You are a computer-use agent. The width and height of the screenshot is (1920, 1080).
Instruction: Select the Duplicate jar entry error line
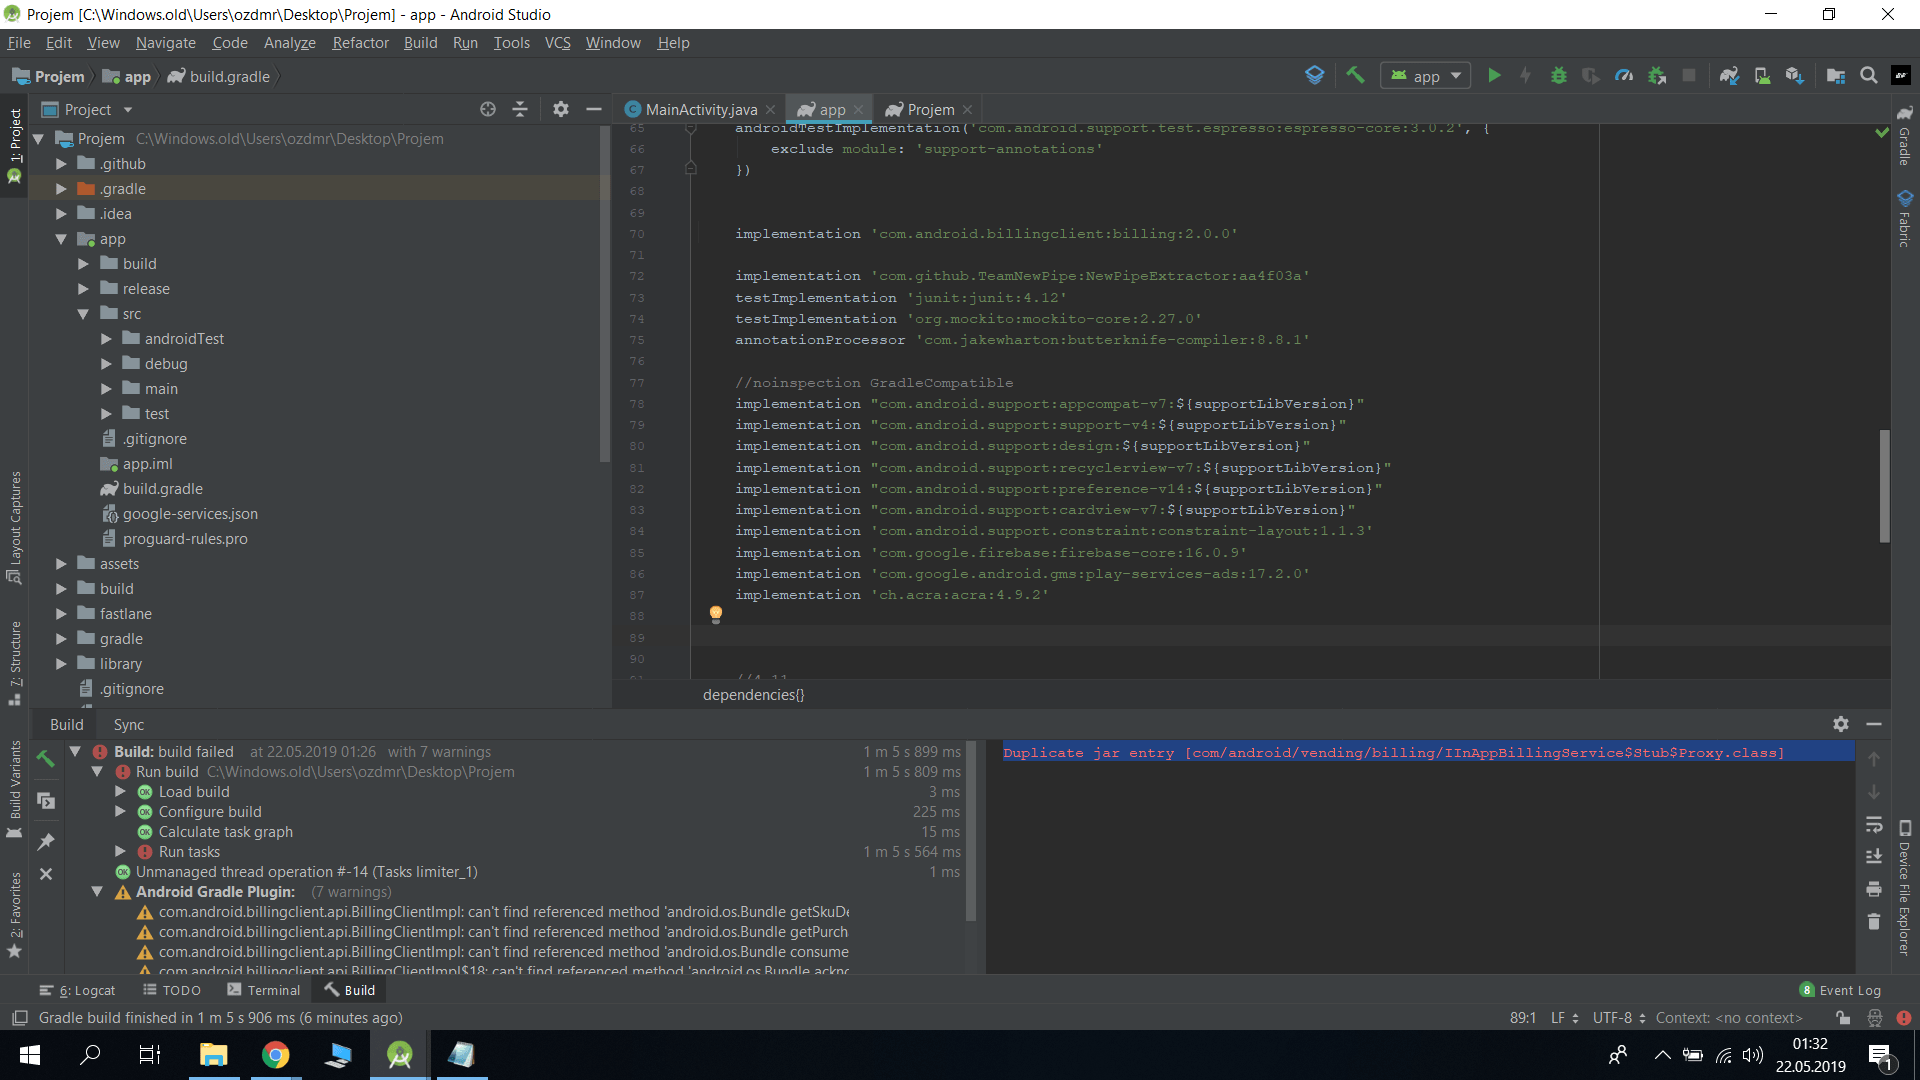click(x=1392, y=752)
